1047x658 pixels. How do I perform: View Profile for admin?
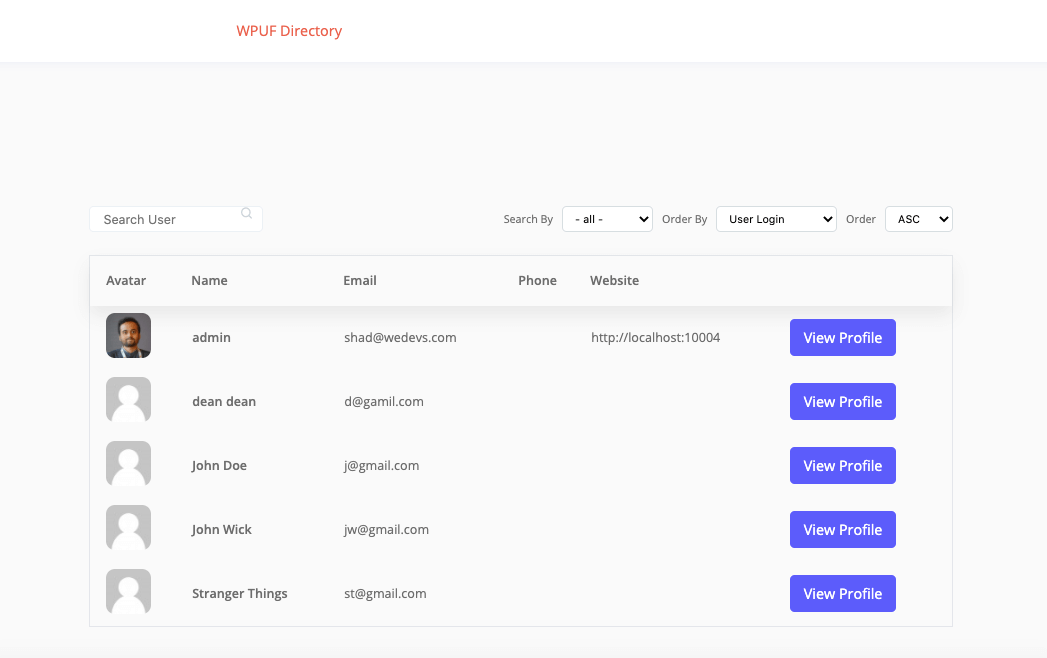tap(843, 337)
